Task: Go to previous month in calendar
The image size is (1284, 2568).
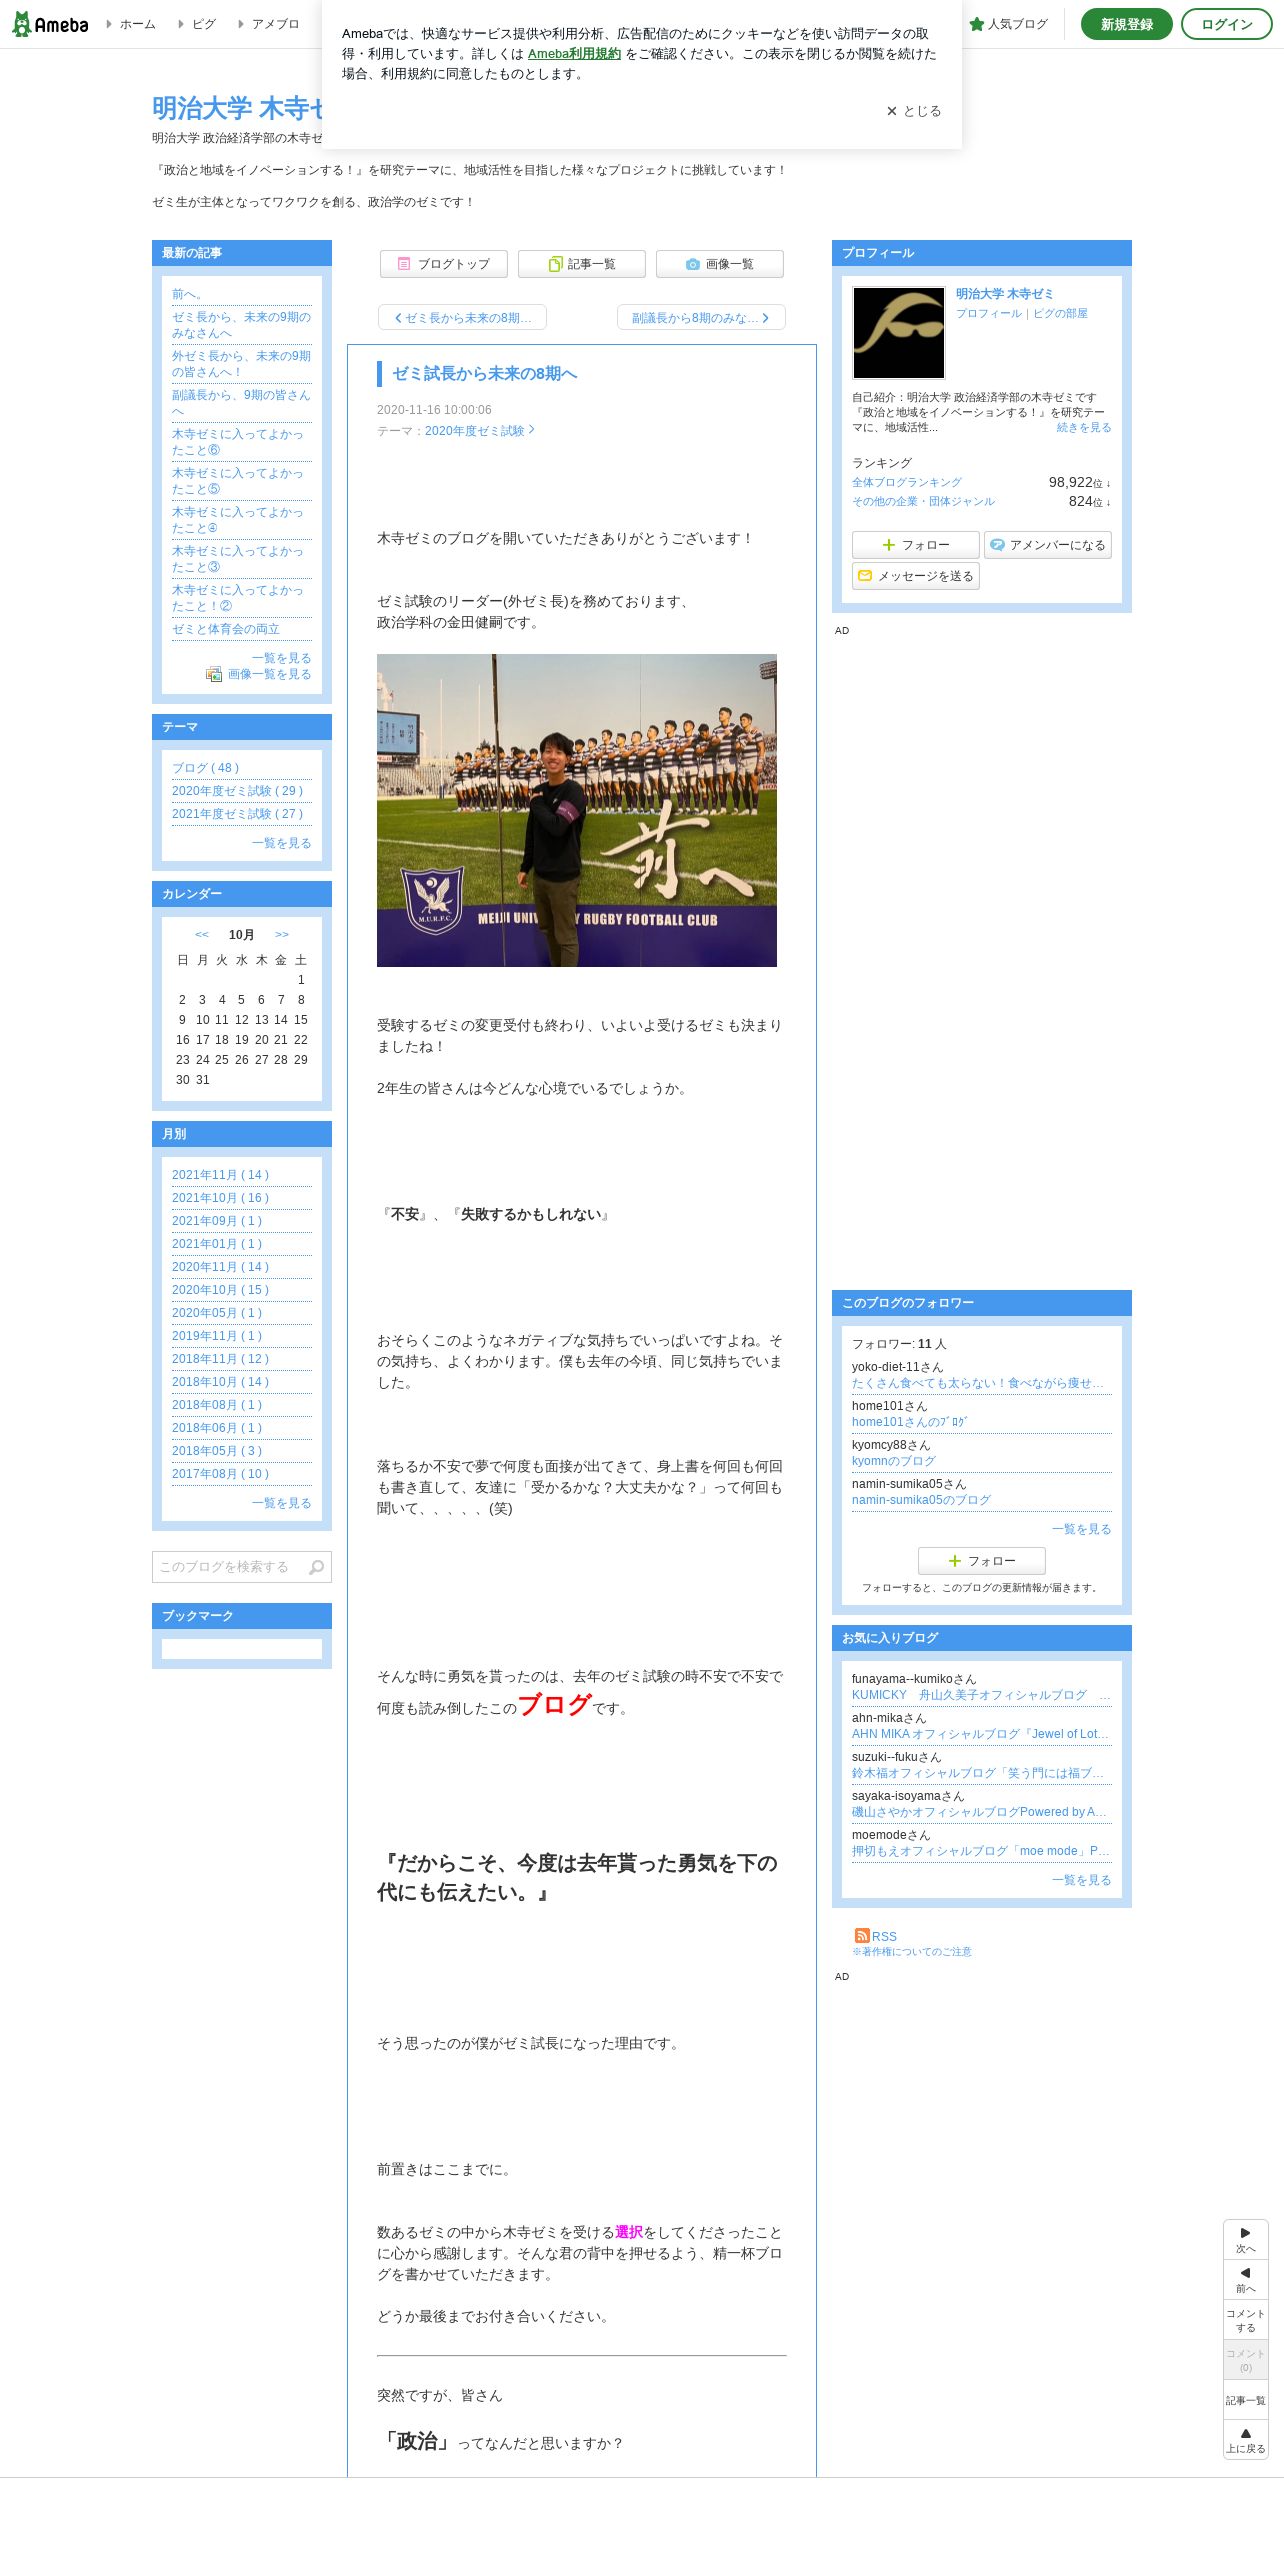Action: [x=202, y=935]
